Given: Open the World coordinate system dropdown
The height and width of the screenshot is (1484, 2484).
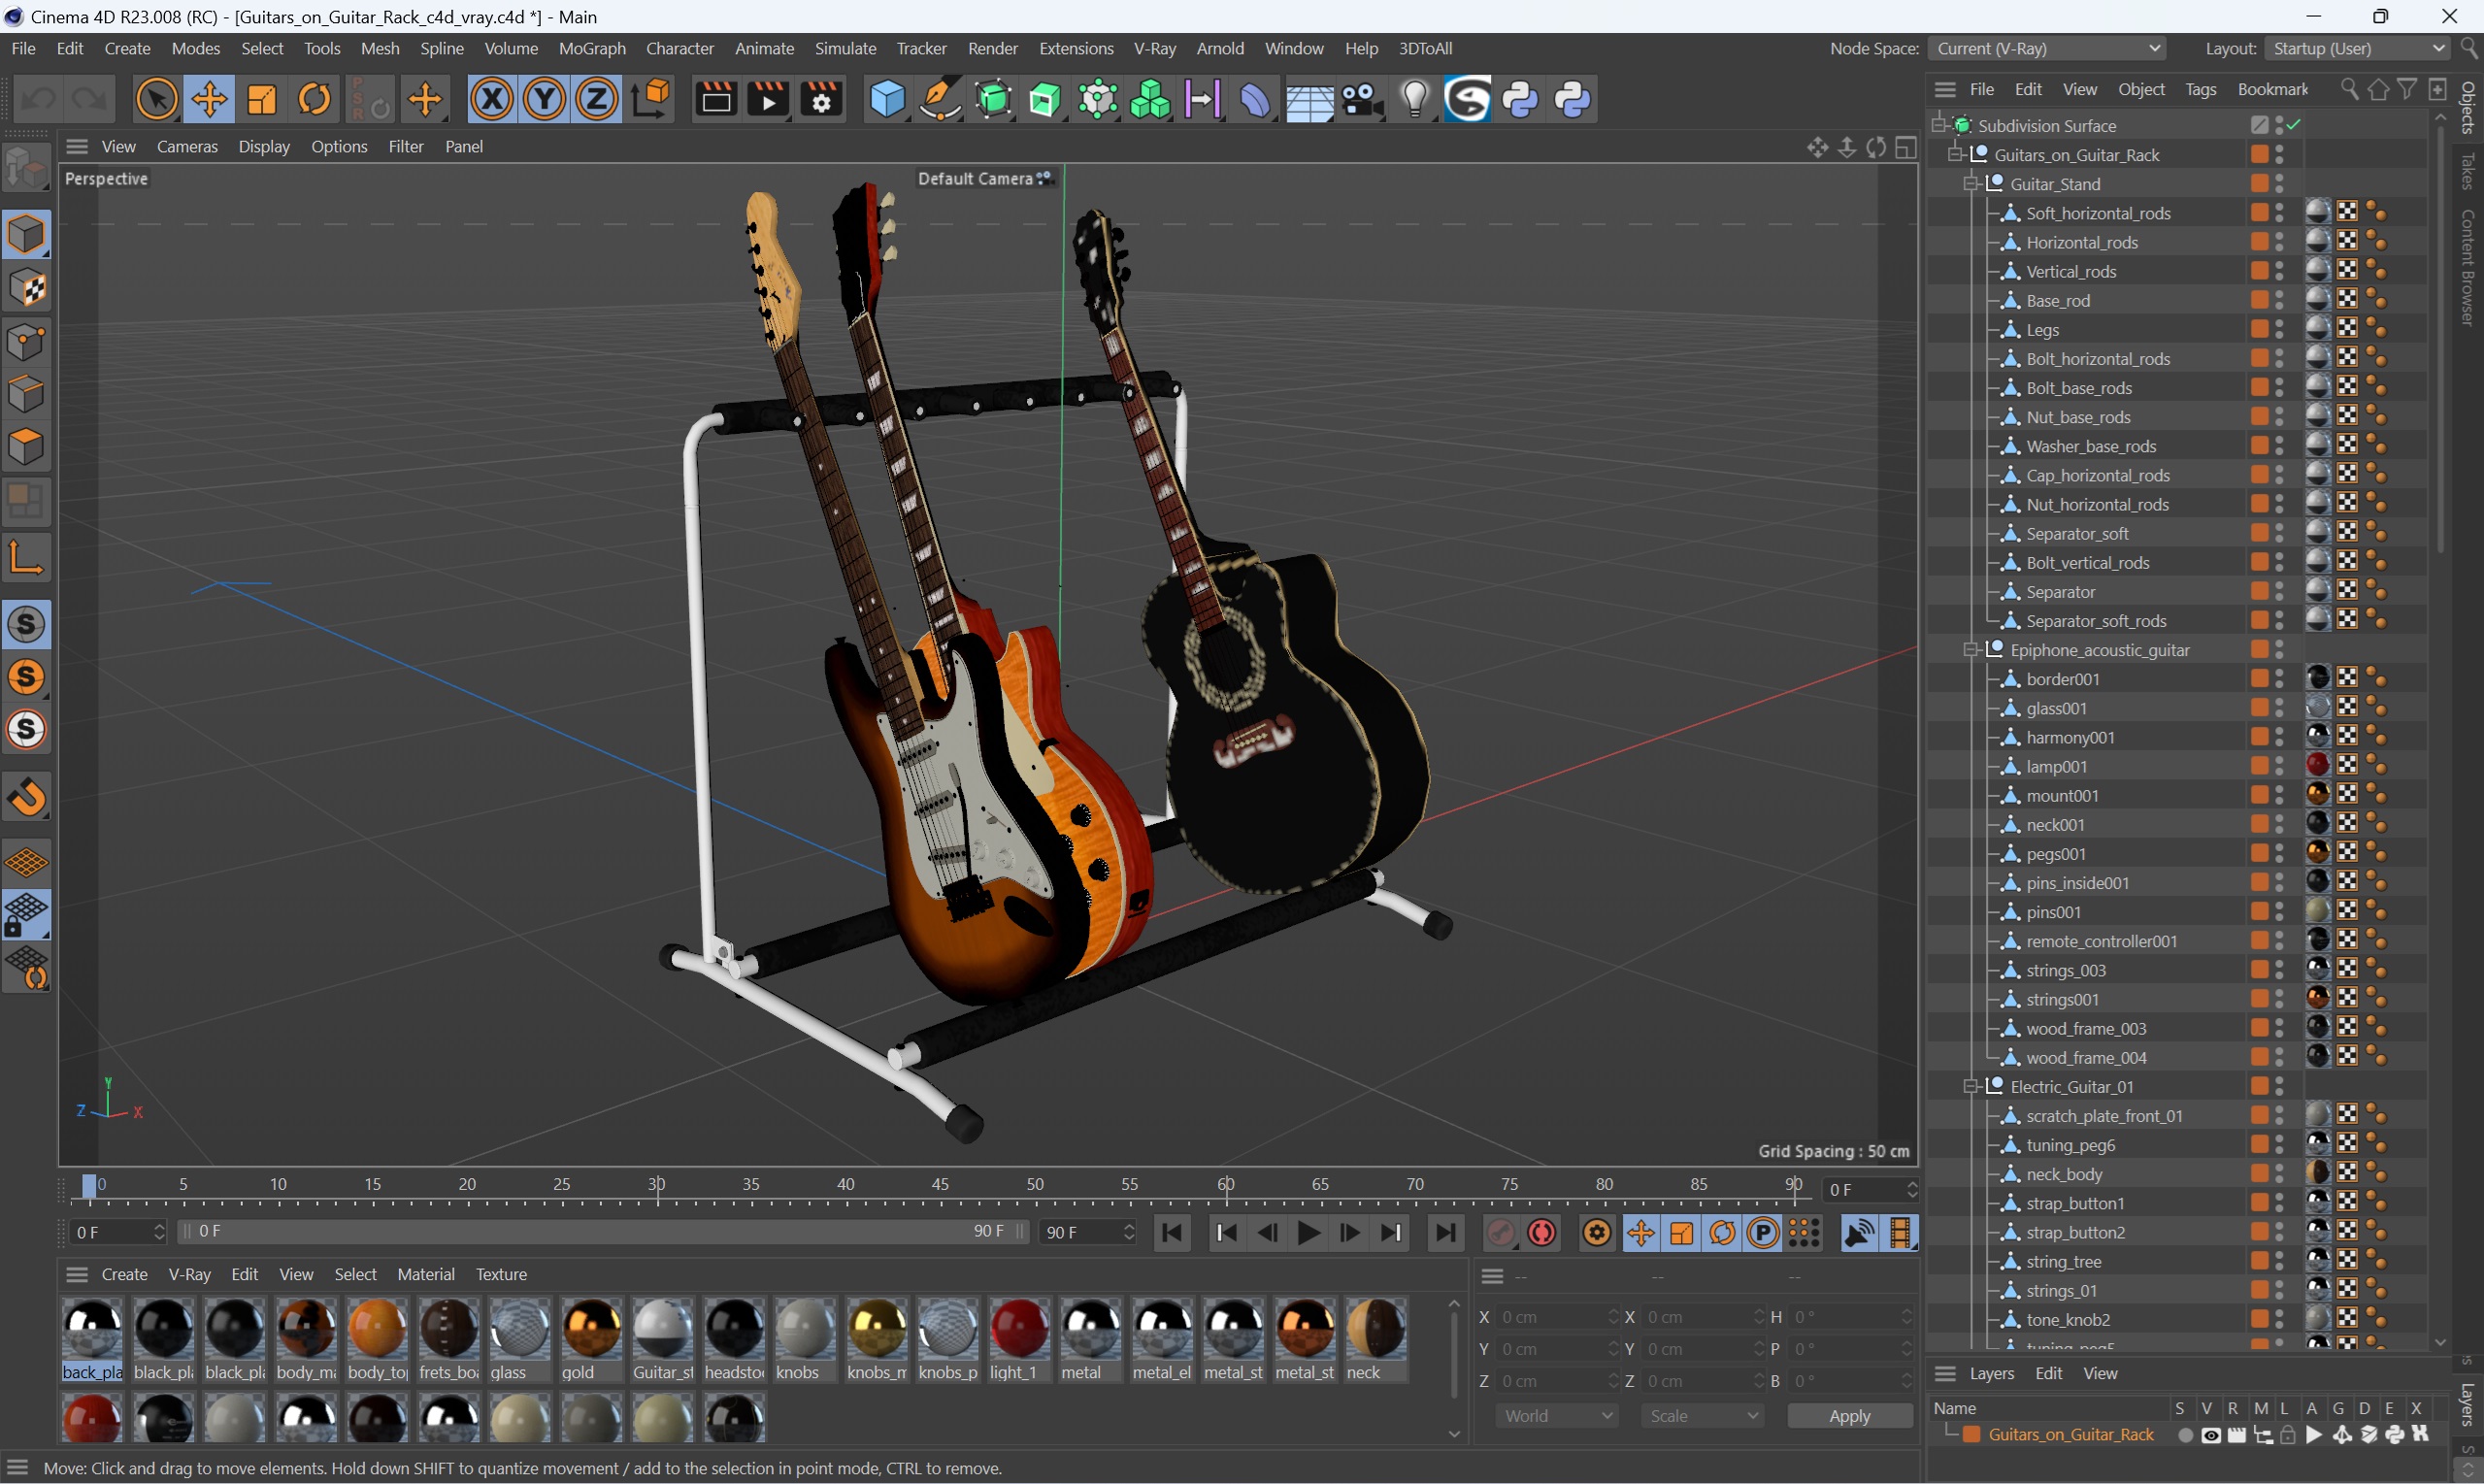Looking at the screenshot, I should [1556, 1416].
